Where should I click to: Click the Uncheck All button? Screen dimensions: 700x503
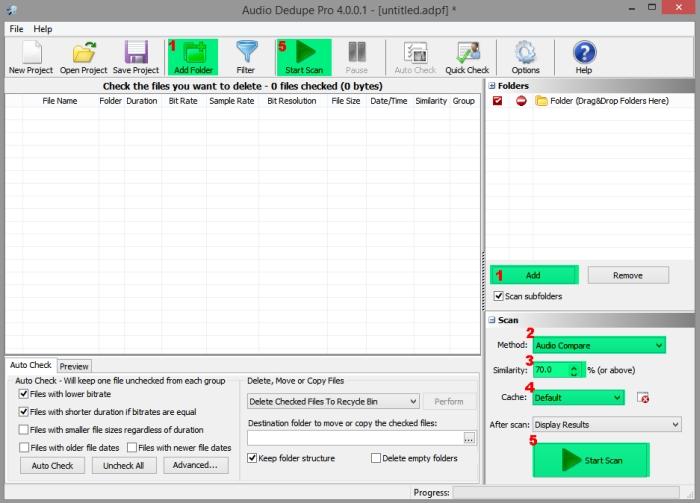point(124,466)
